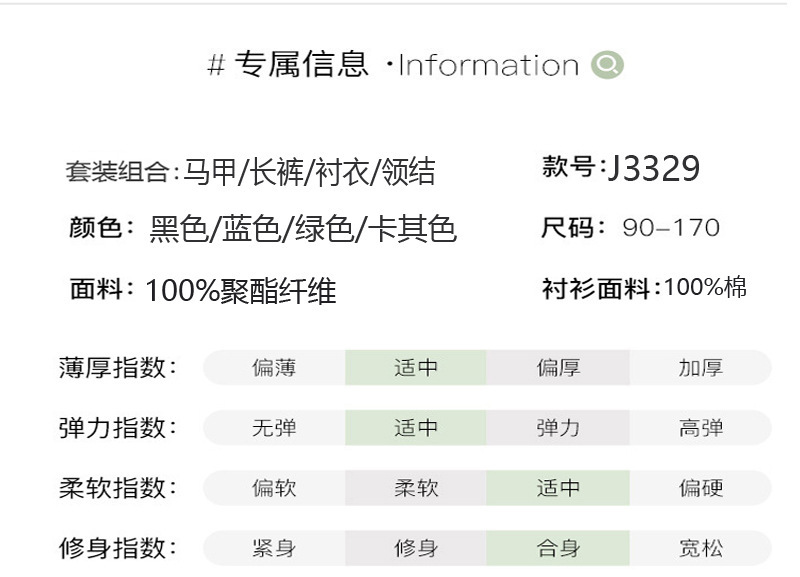Select 偏薄 in the 薄厚指数 row
The width and height of the screenshot is (800, 577).
click(274, 368)
